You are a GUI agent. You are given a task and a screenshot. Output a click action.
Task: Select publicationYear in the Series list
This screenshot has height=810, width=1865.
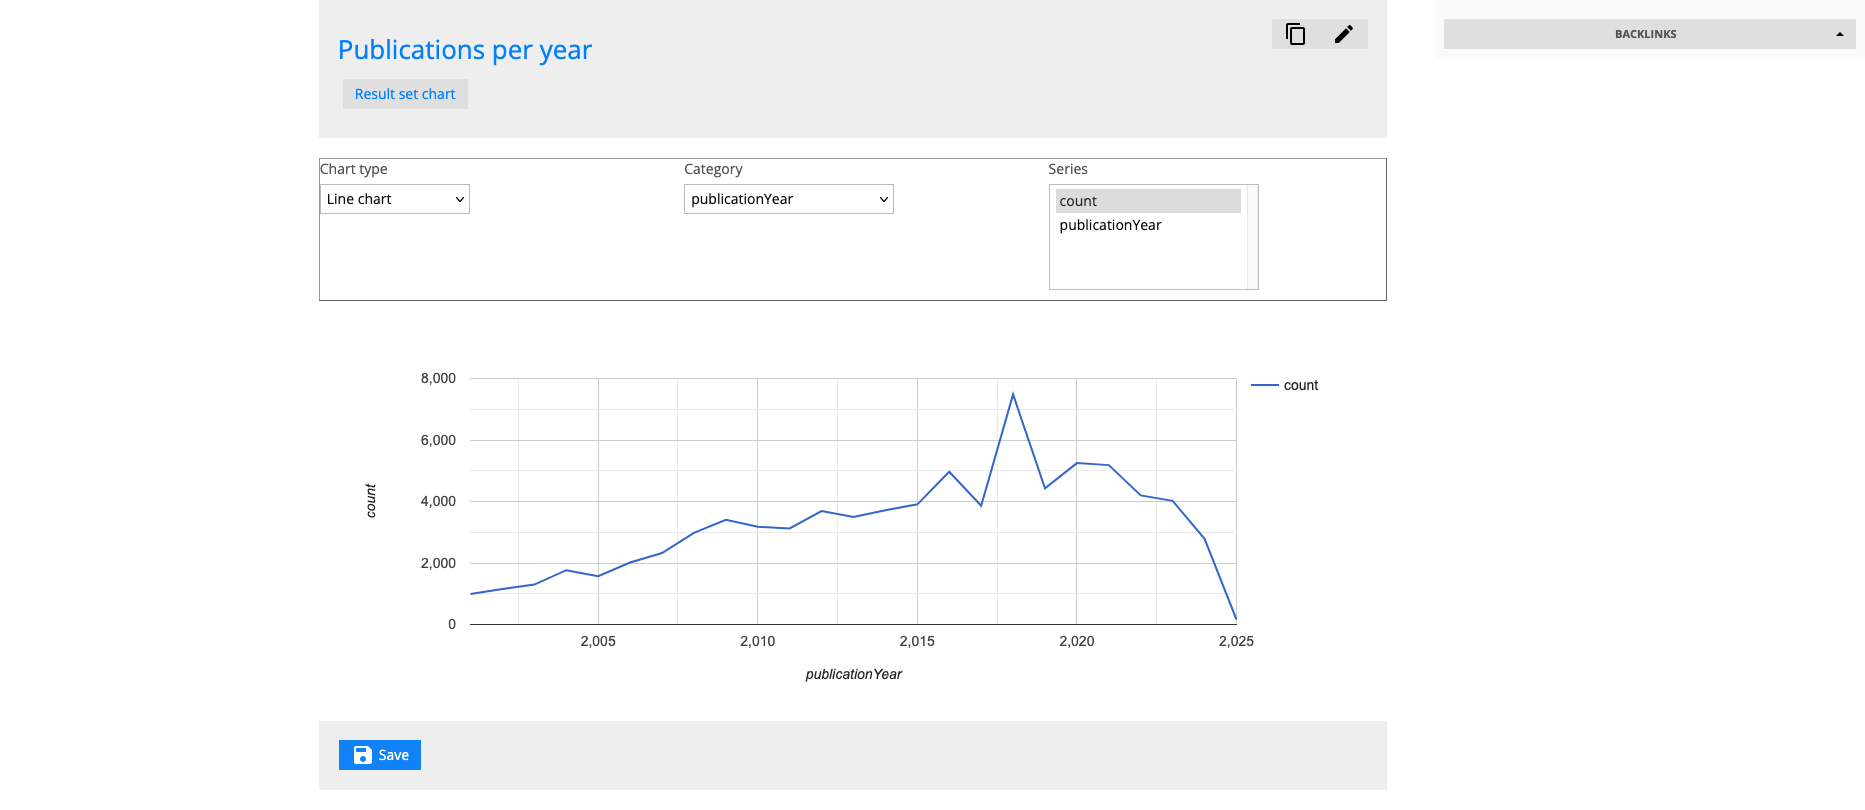(1110, 225)
